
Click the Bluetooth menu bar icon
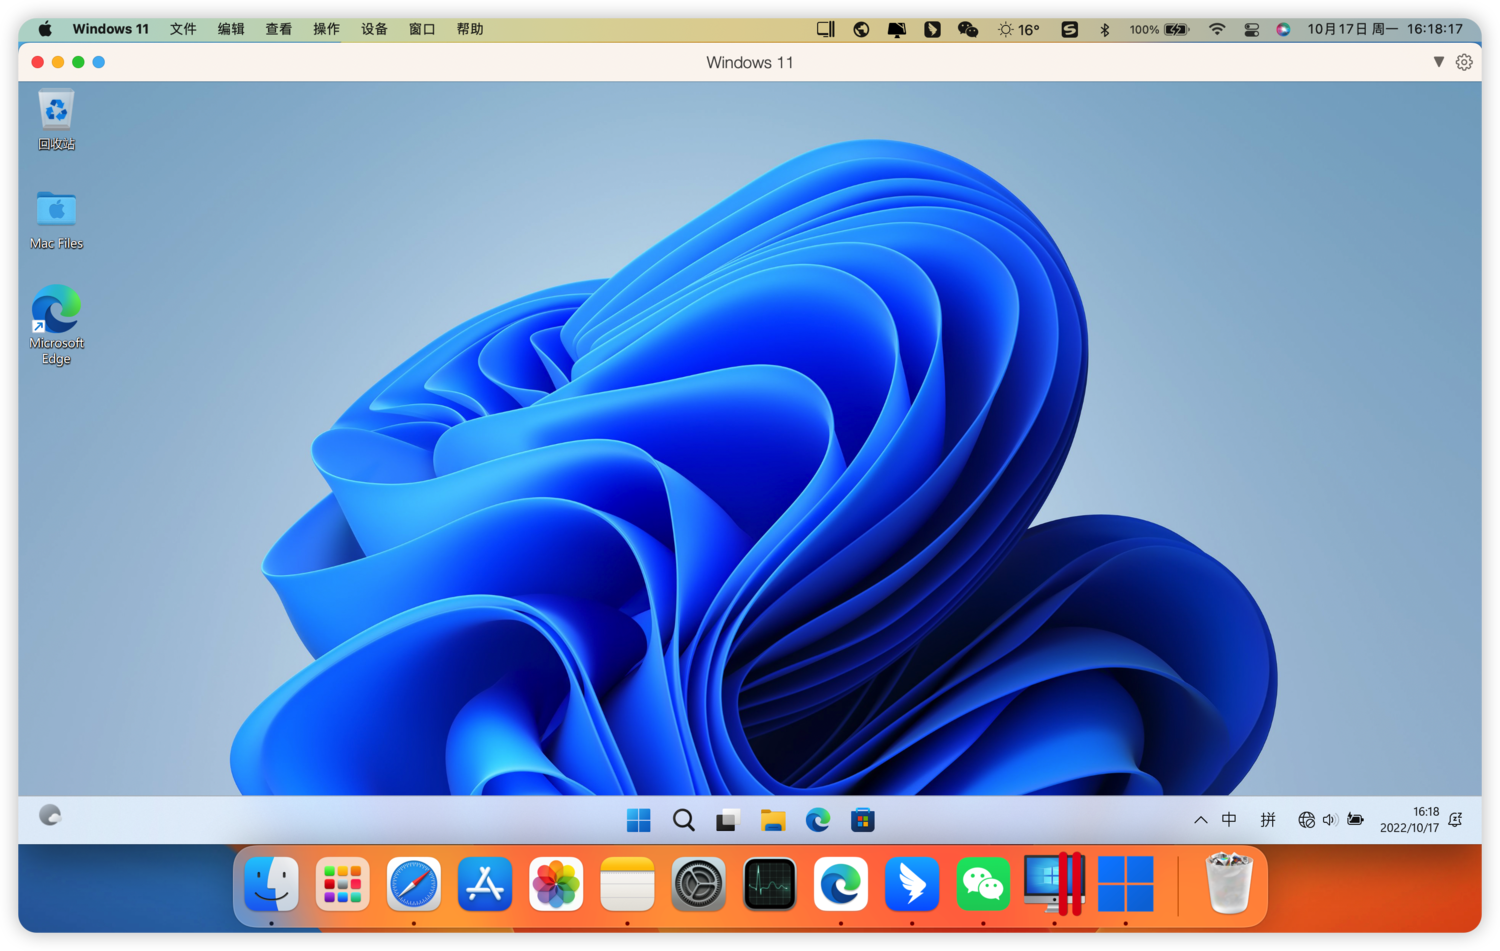[x=1105, y=30]
